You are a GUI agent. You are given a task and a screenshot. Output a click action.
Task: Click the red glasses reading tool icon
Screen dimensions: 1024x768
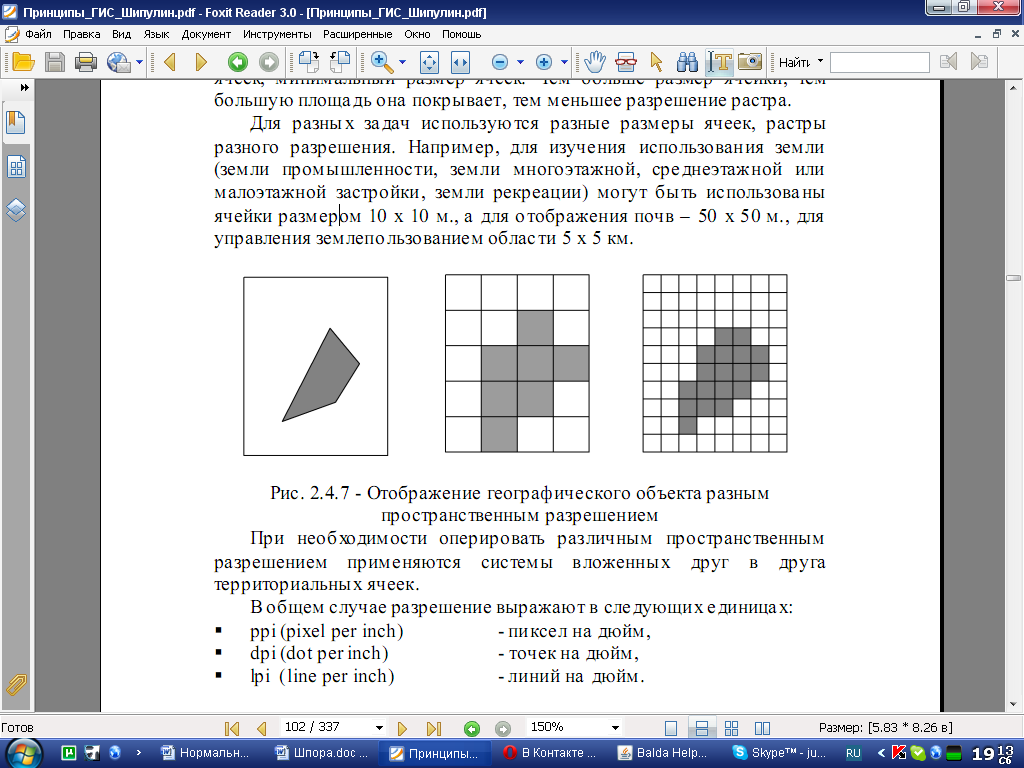(x=626, y=62)
